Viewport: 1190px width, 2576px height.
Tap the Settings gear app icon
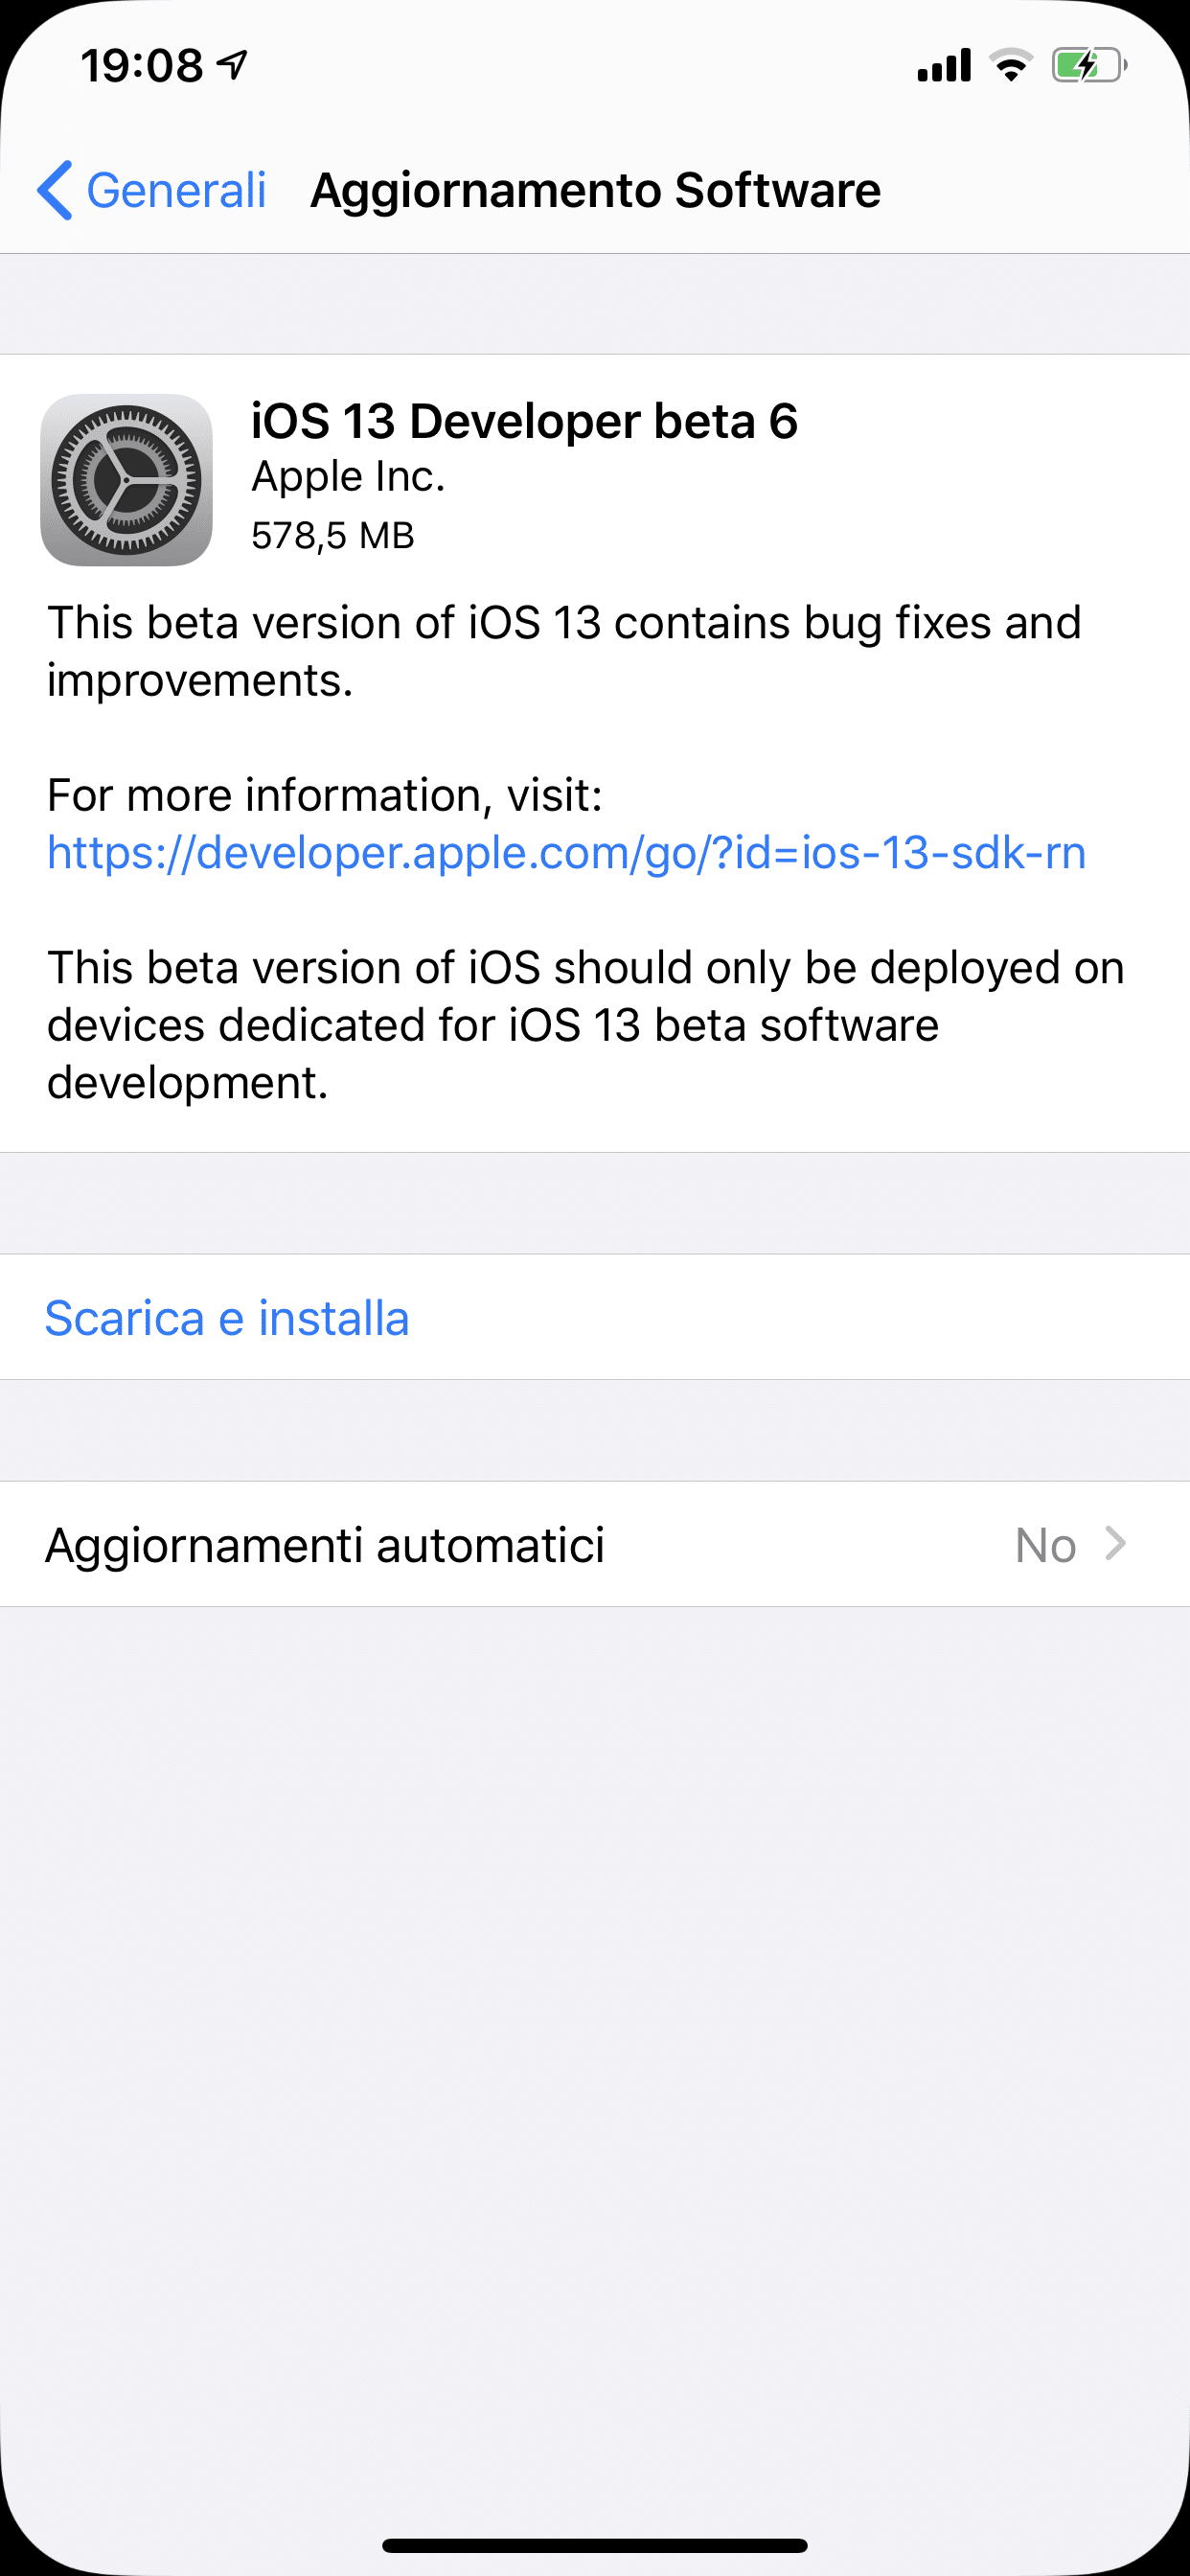(126, 480)
